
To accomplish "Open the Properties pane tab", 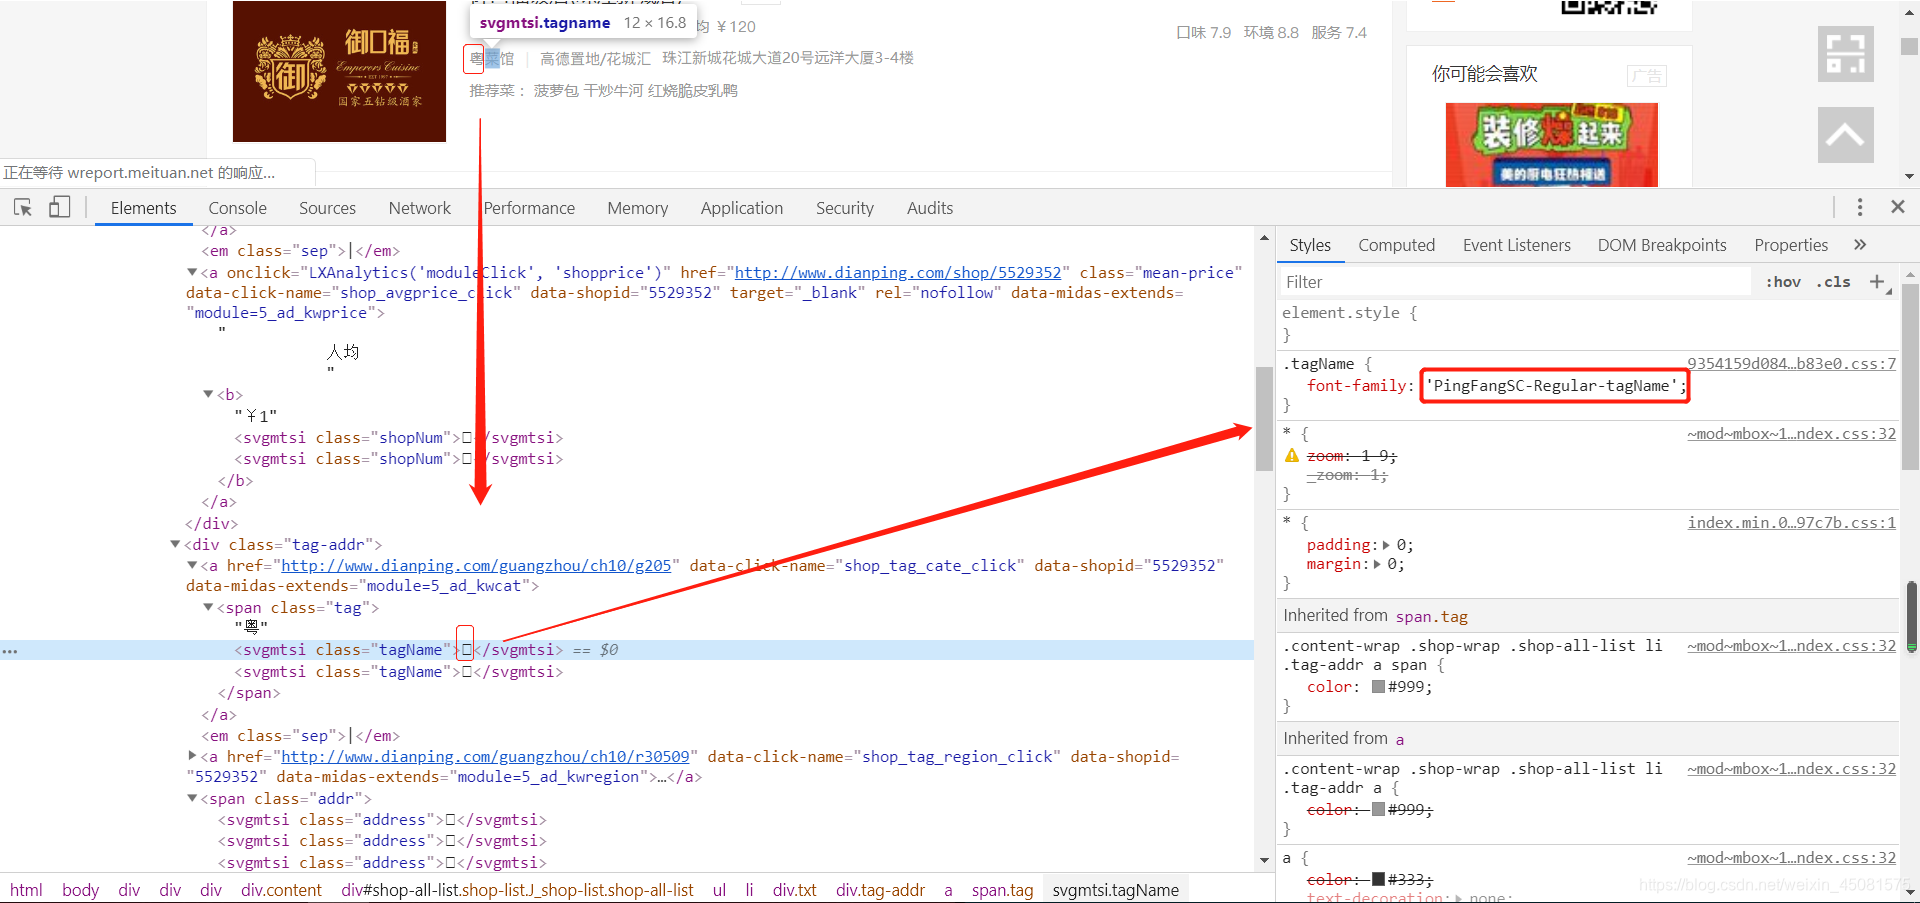I will (x=1791, y=245).
